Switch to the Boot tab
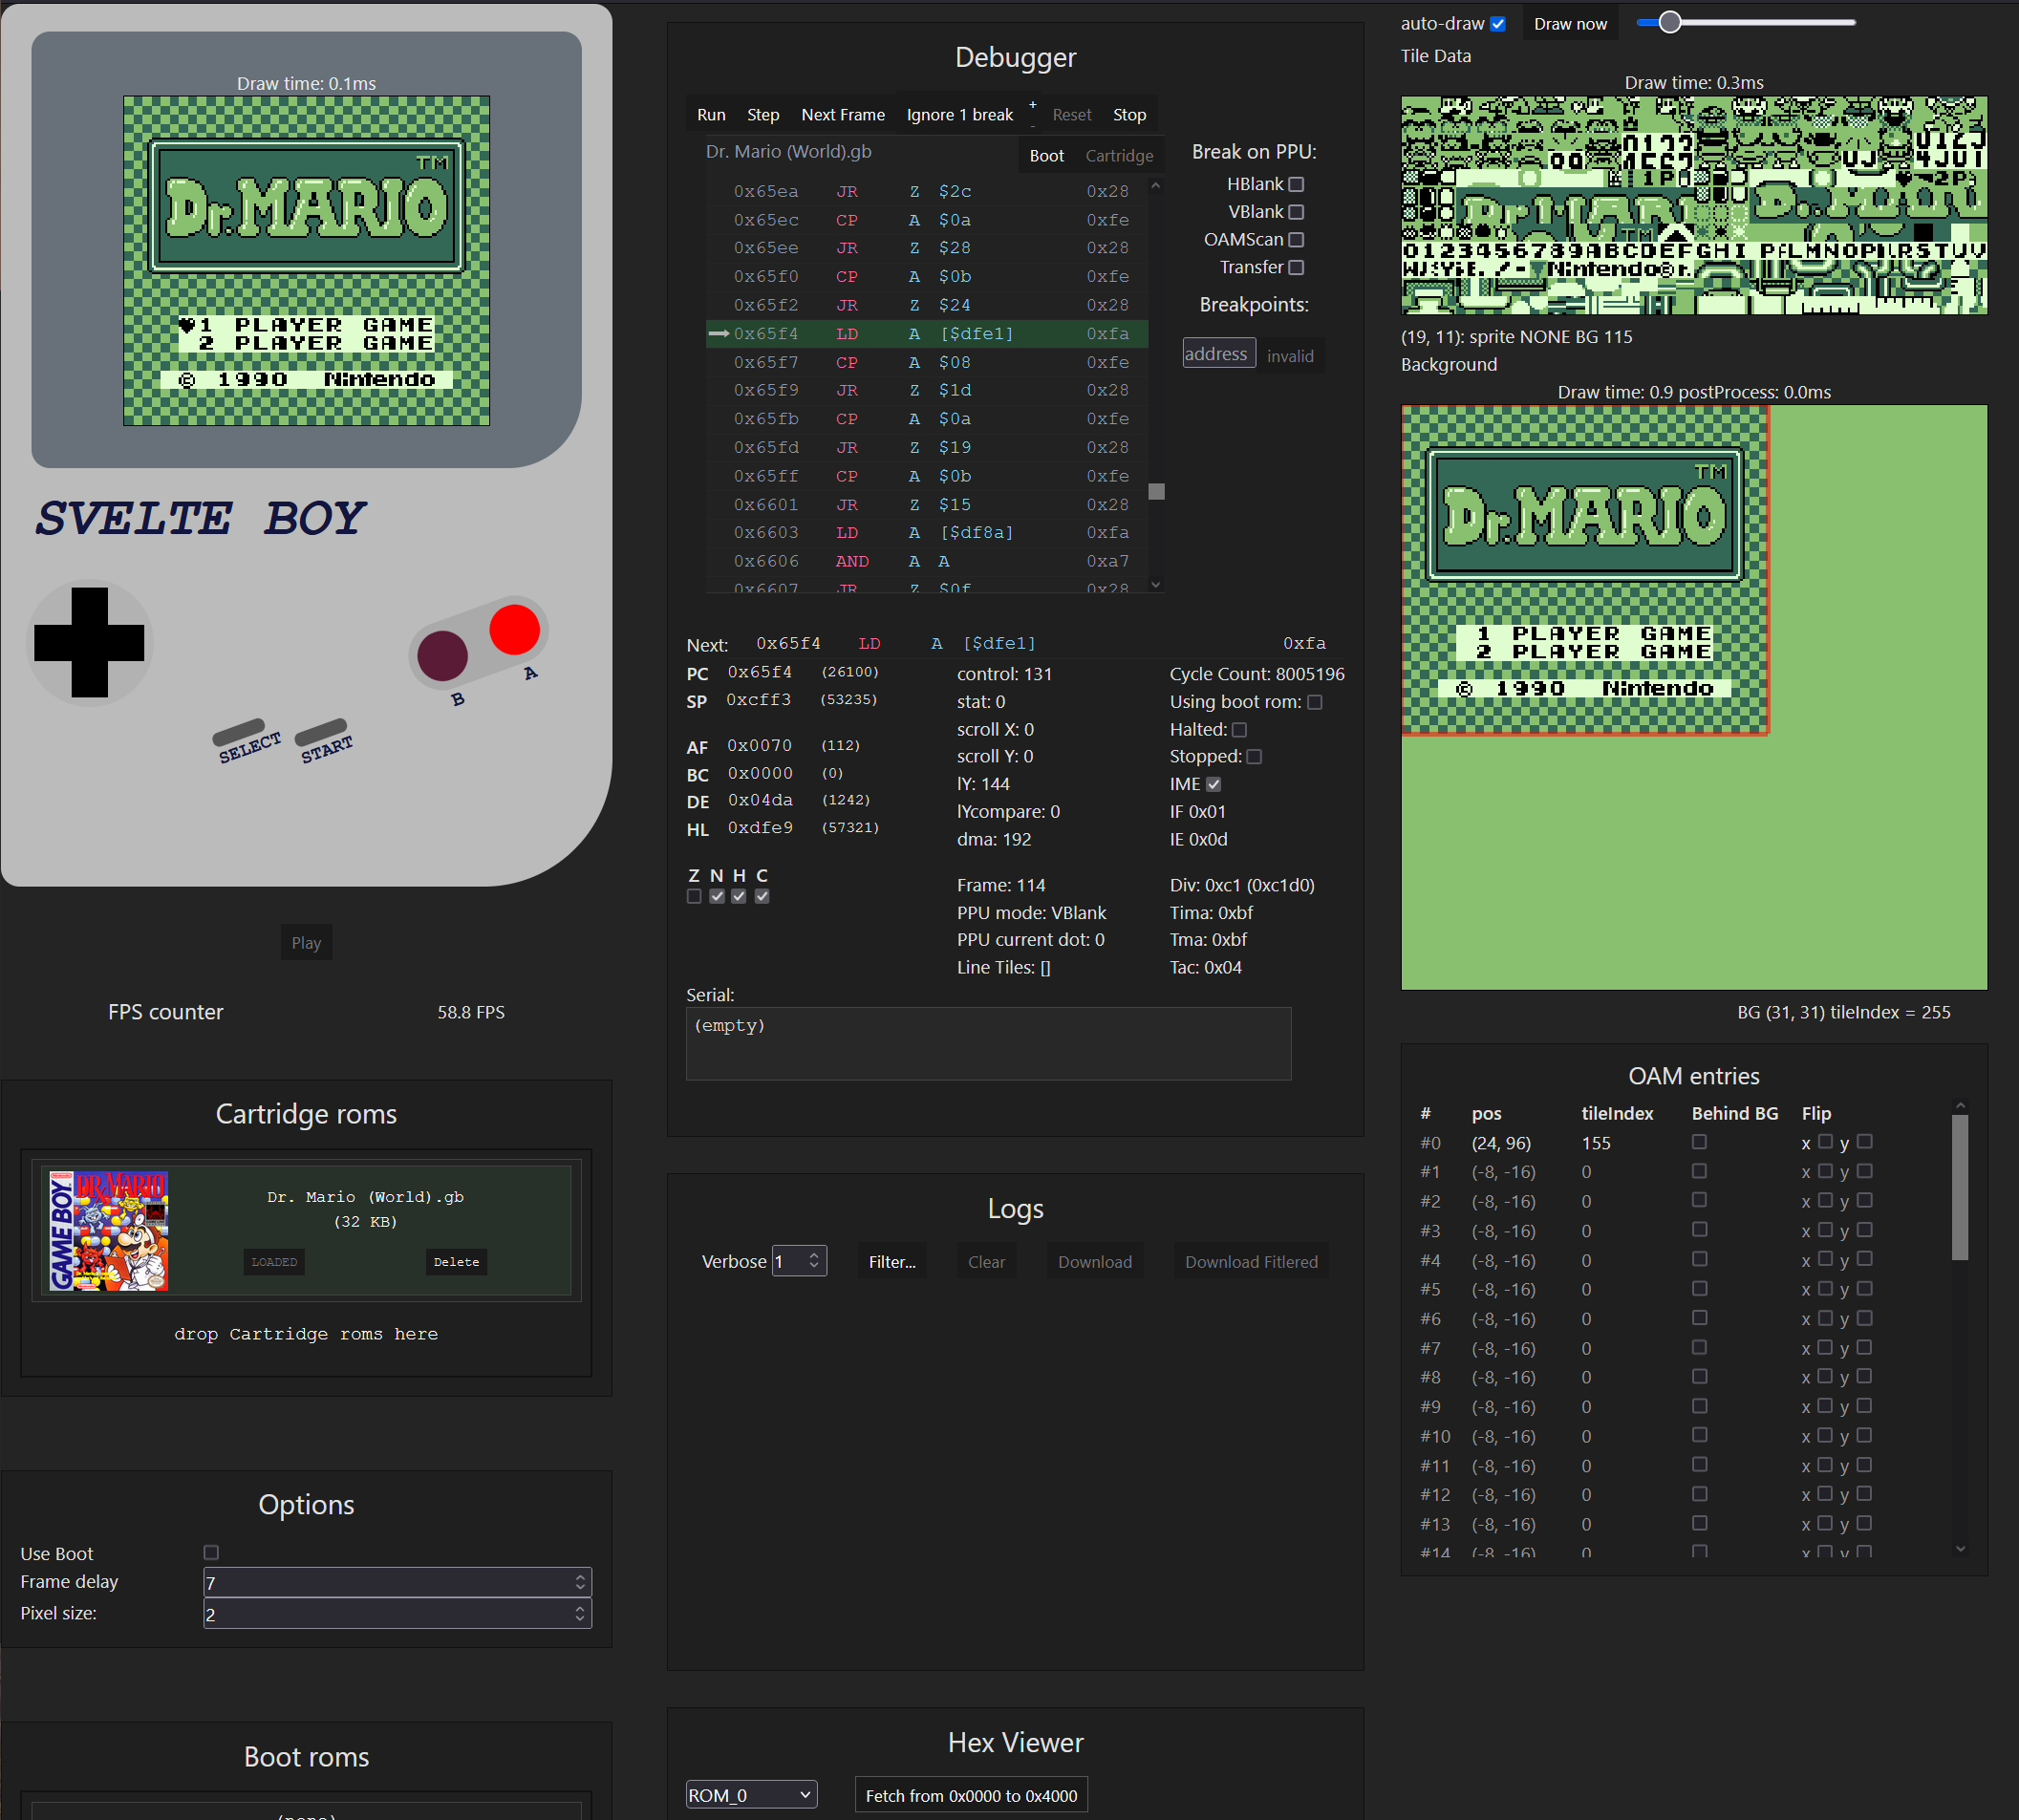The image size is (2019, 1820). 1046,155
